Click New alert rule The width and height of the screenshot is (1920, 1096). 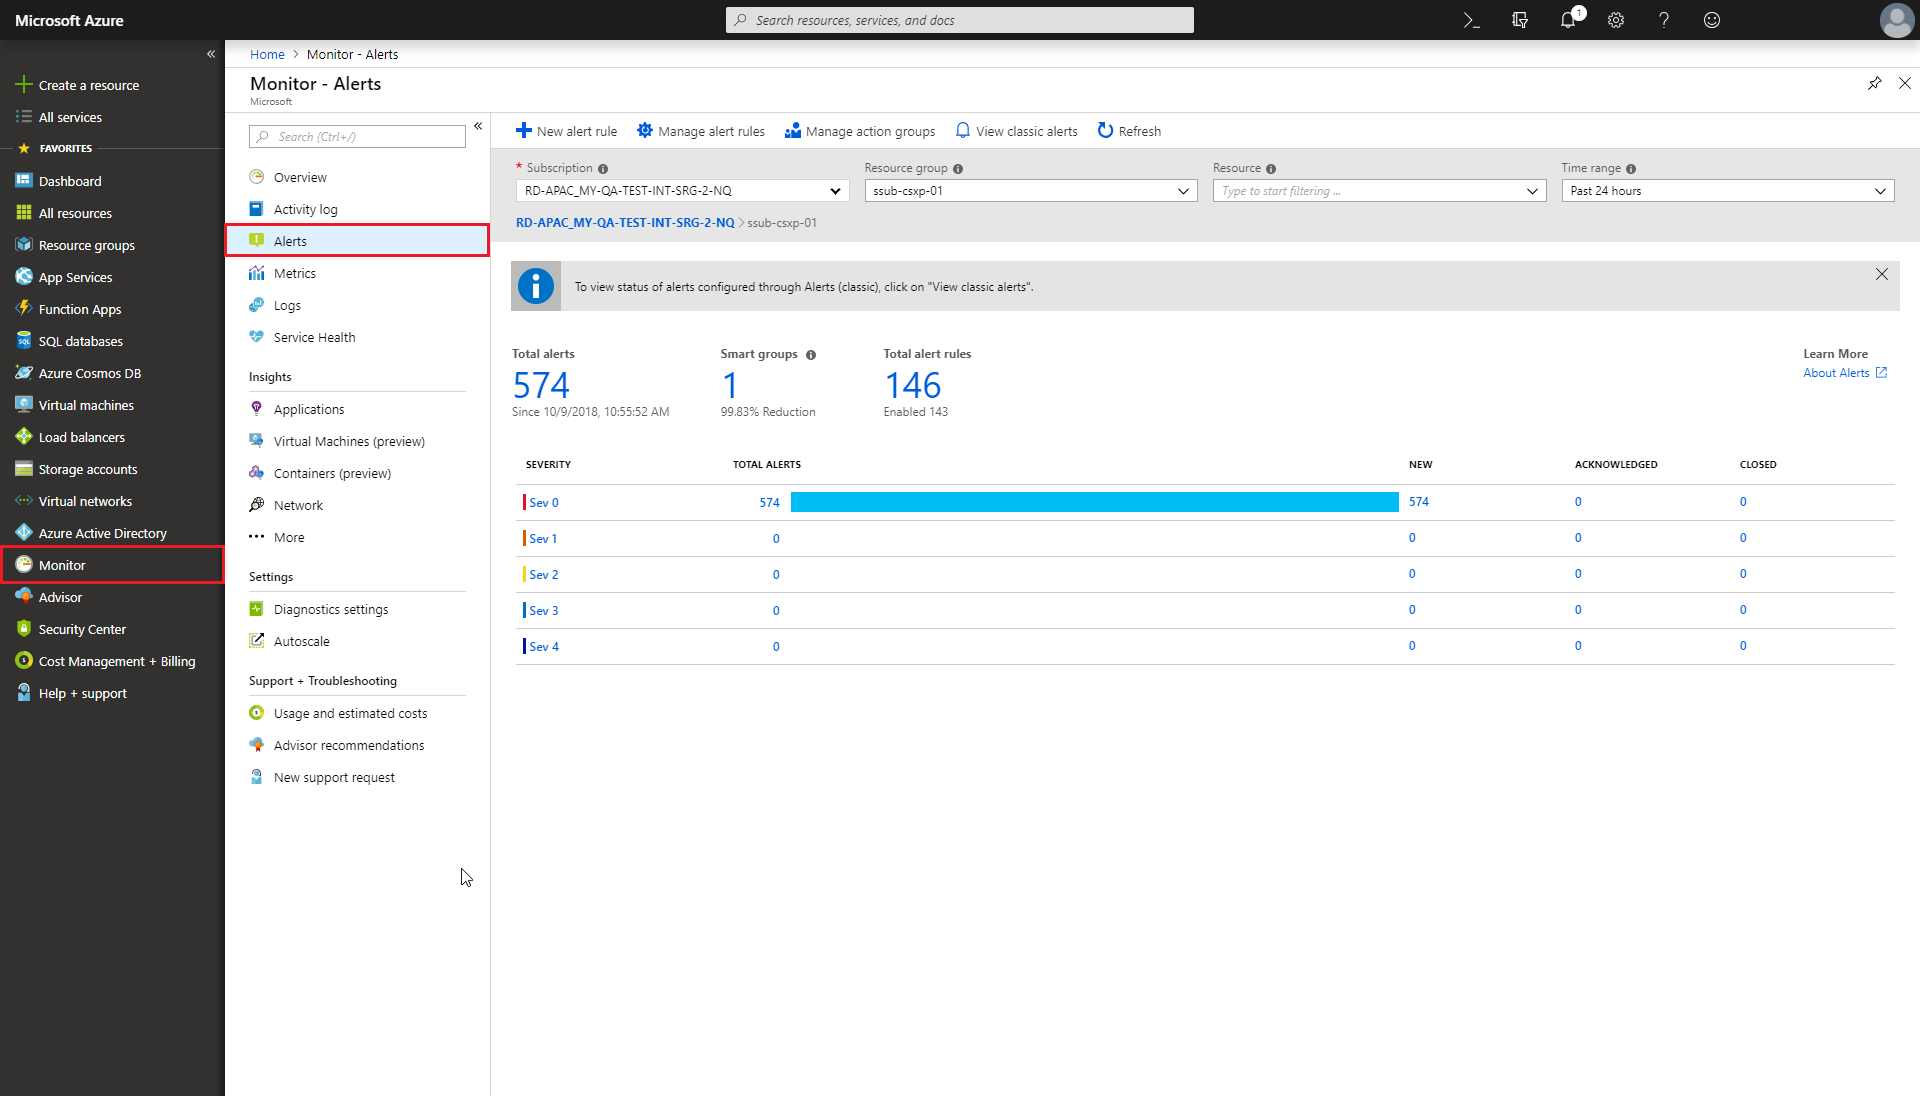[566, 131]
